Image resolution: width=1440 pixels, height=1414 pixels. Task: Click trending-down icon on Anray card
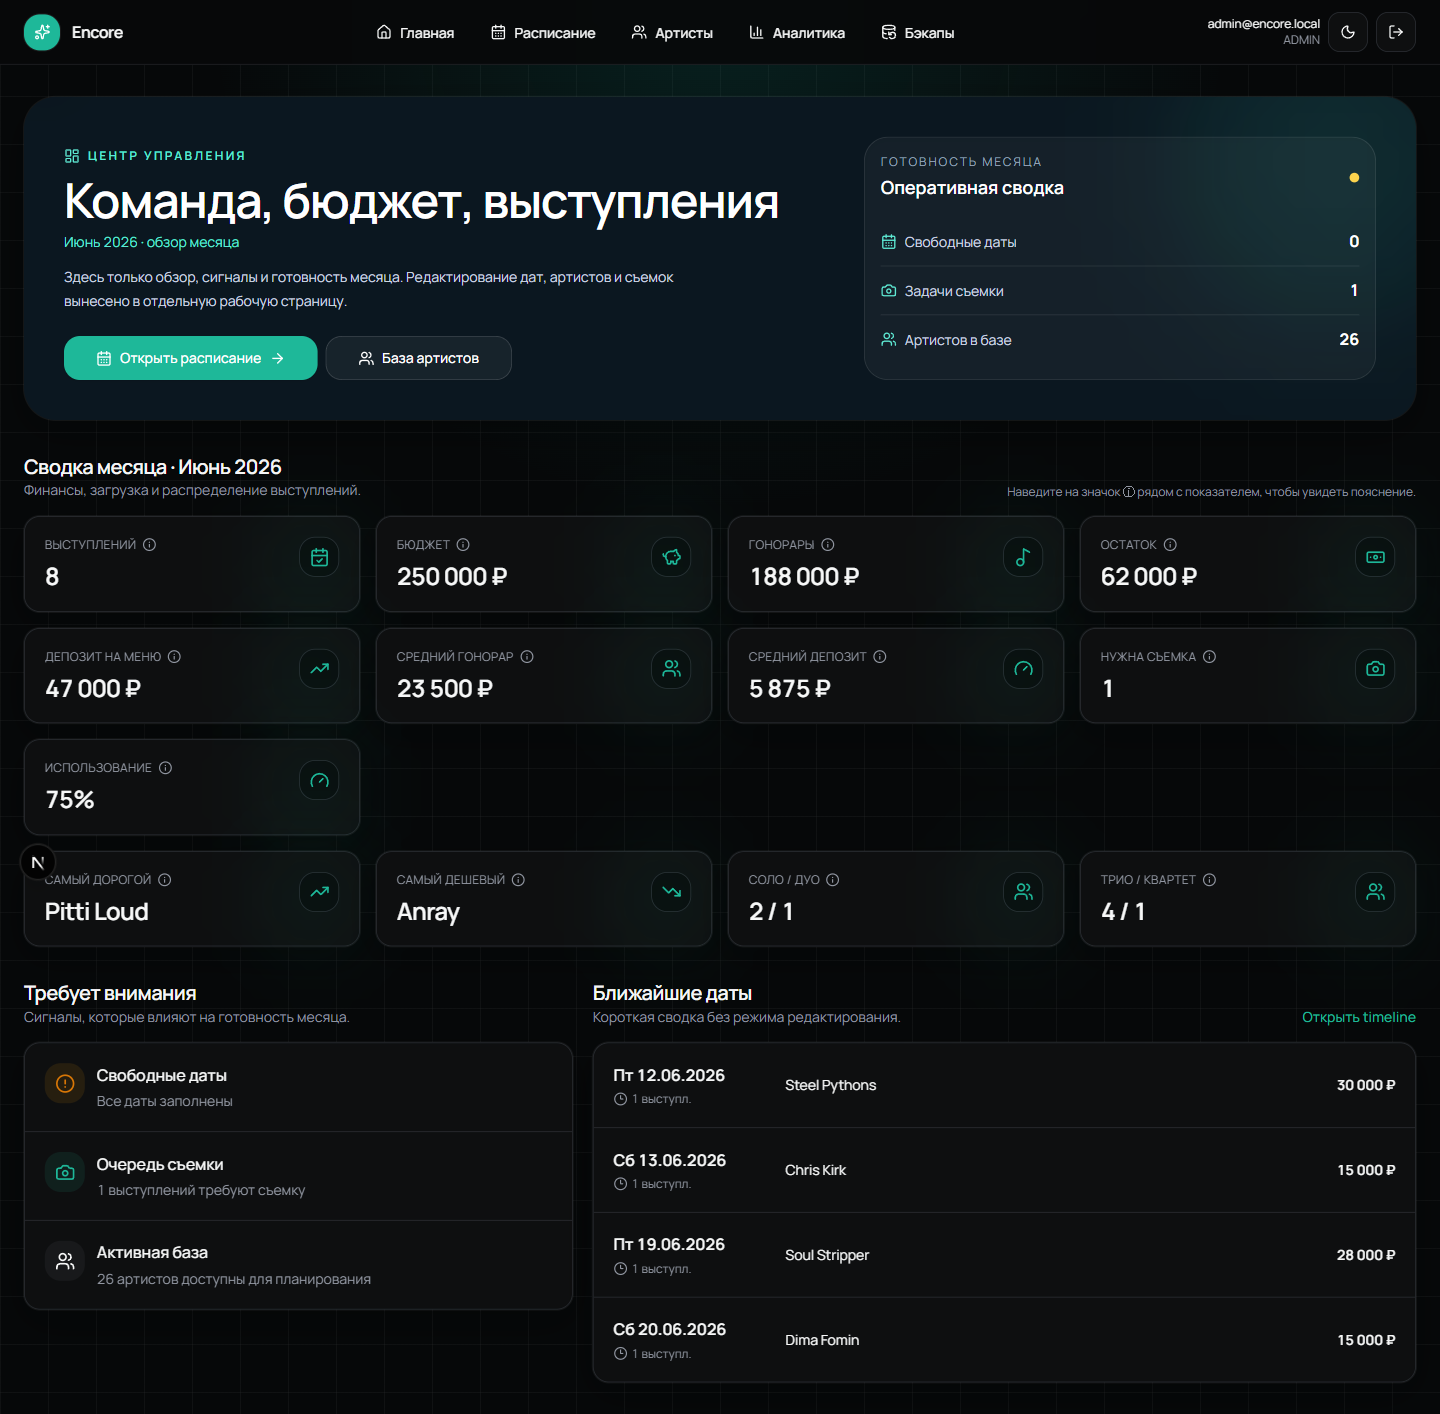click(x=671, y=892)
